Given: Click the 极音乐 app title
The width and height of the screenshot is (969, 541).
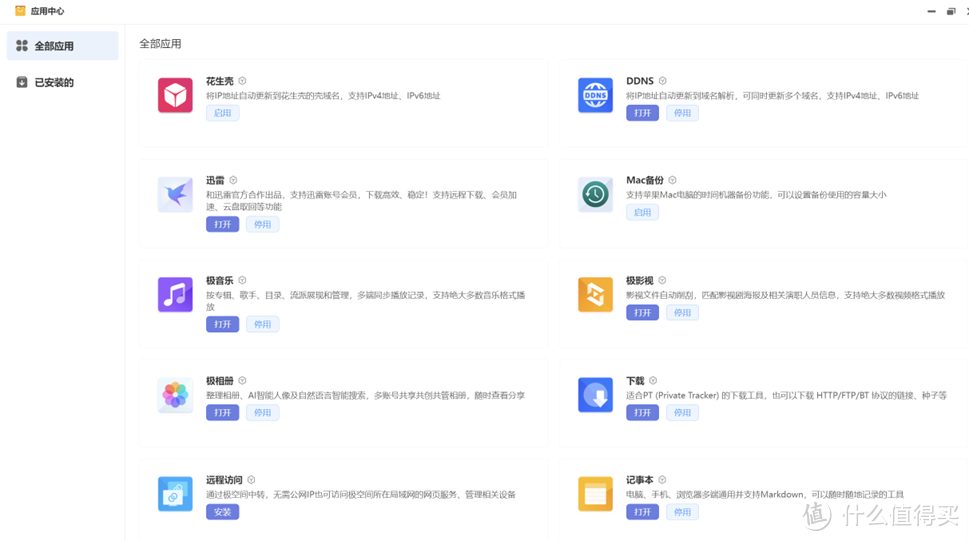Looking at the screenshot, I should pyautogui.click(x=220, y=280).
